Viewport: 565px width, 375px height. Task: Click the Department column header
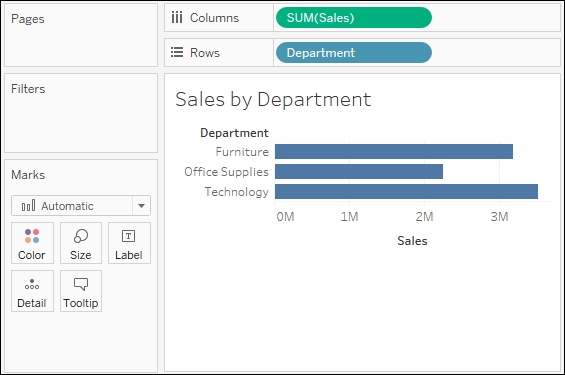click(x=234, y=133)
